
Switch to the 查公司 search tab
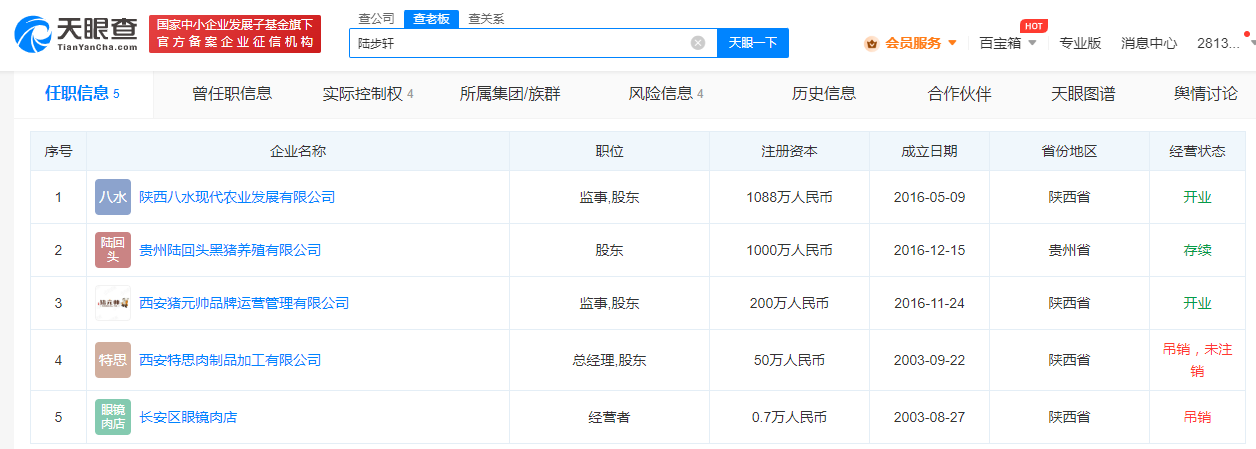point(376,19)
